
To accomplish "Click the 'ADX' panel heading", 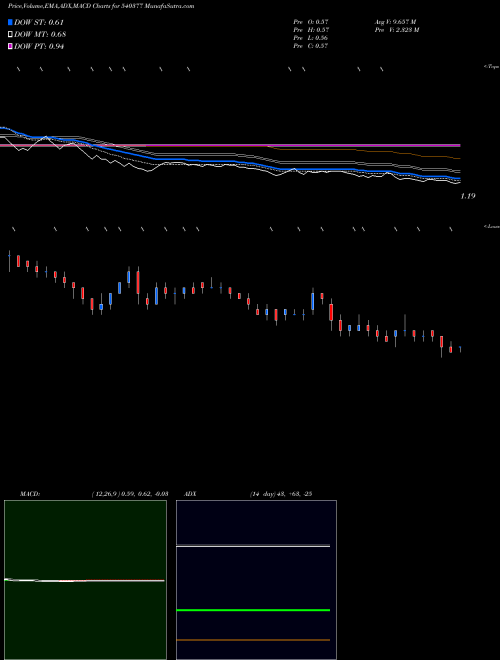I will tap(190, 494).
